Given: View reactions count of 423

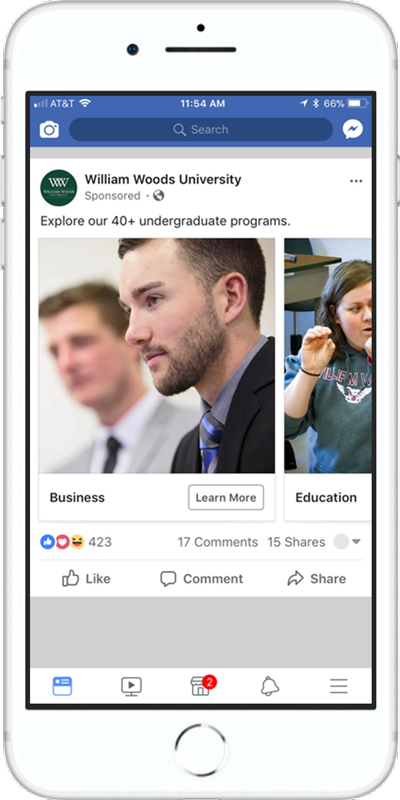Looking at the screenshot, I should [76, 542].
